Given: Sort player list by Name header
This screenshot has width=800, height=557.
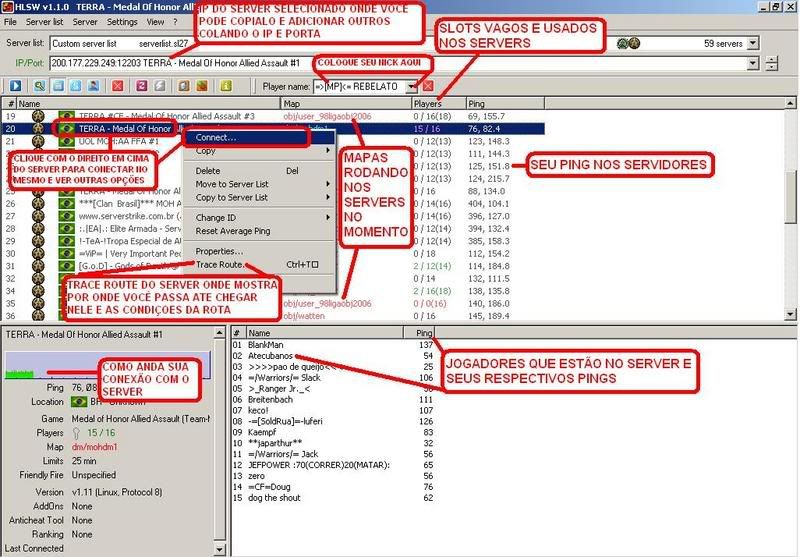Looking at the screenshot, I should tap(324, 333).
